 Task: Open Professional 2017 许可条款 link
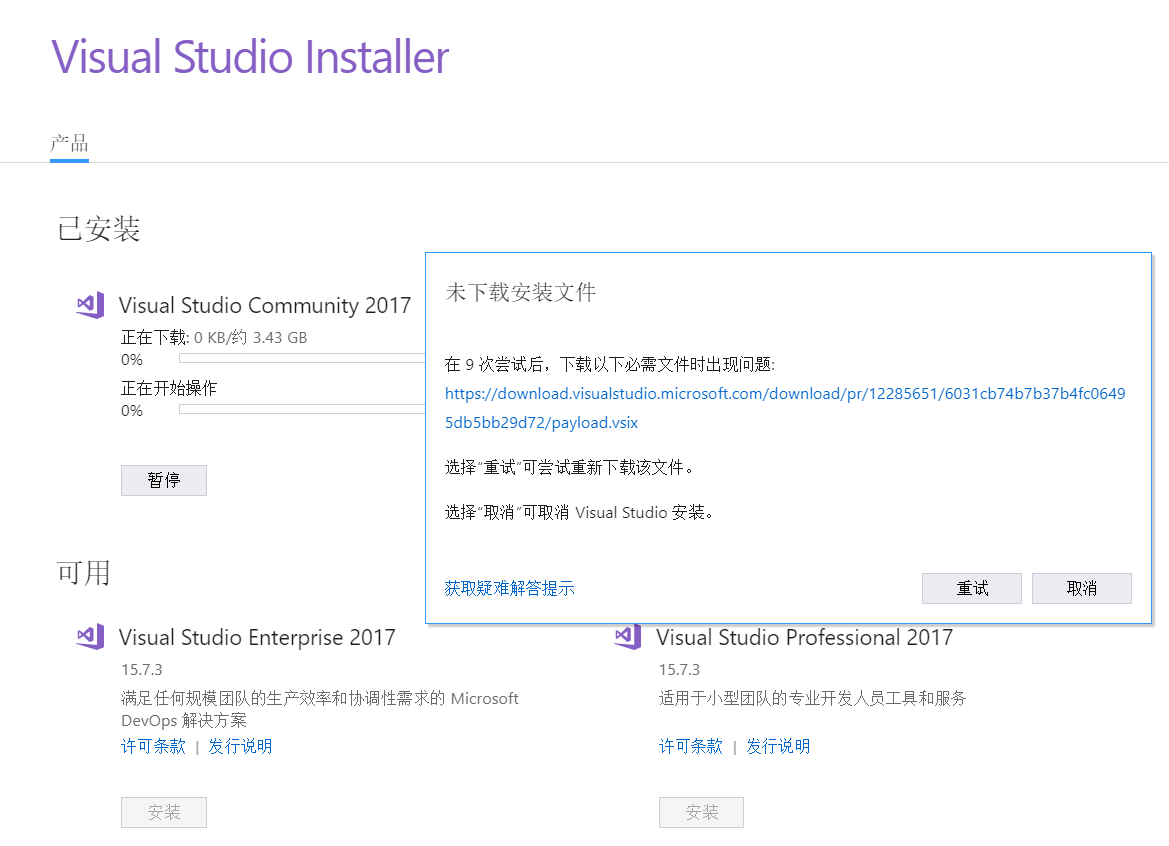tap(691, 746)
